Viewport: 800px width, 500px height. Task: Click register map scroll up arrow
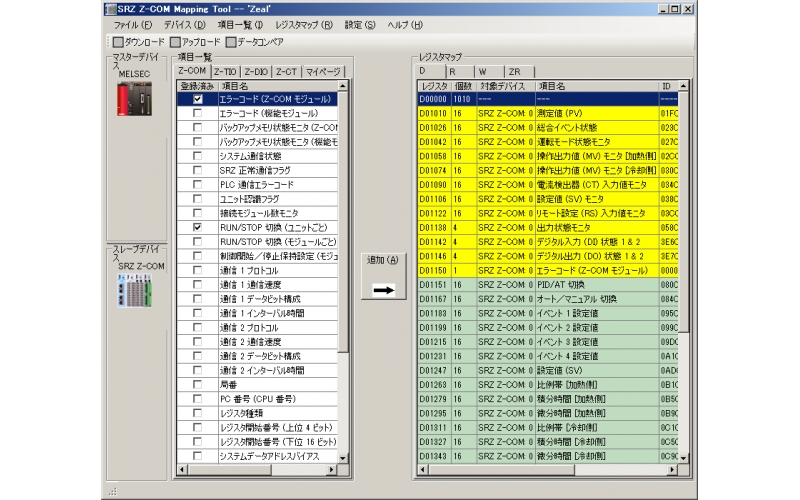pyautogui.click(x=684, y=86)
